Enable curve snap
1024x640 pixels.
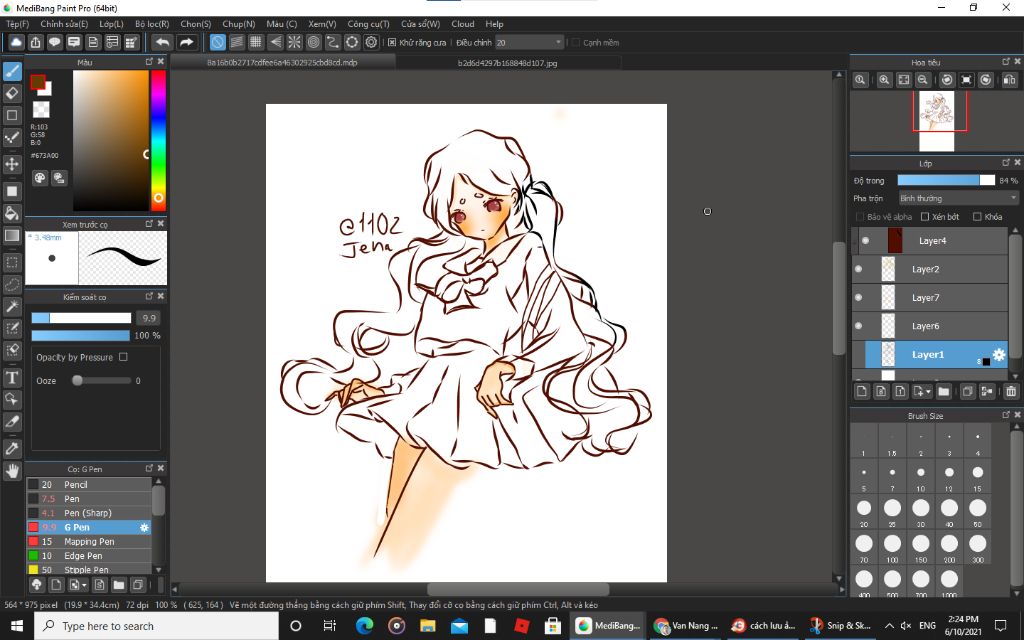pos(332,42)
